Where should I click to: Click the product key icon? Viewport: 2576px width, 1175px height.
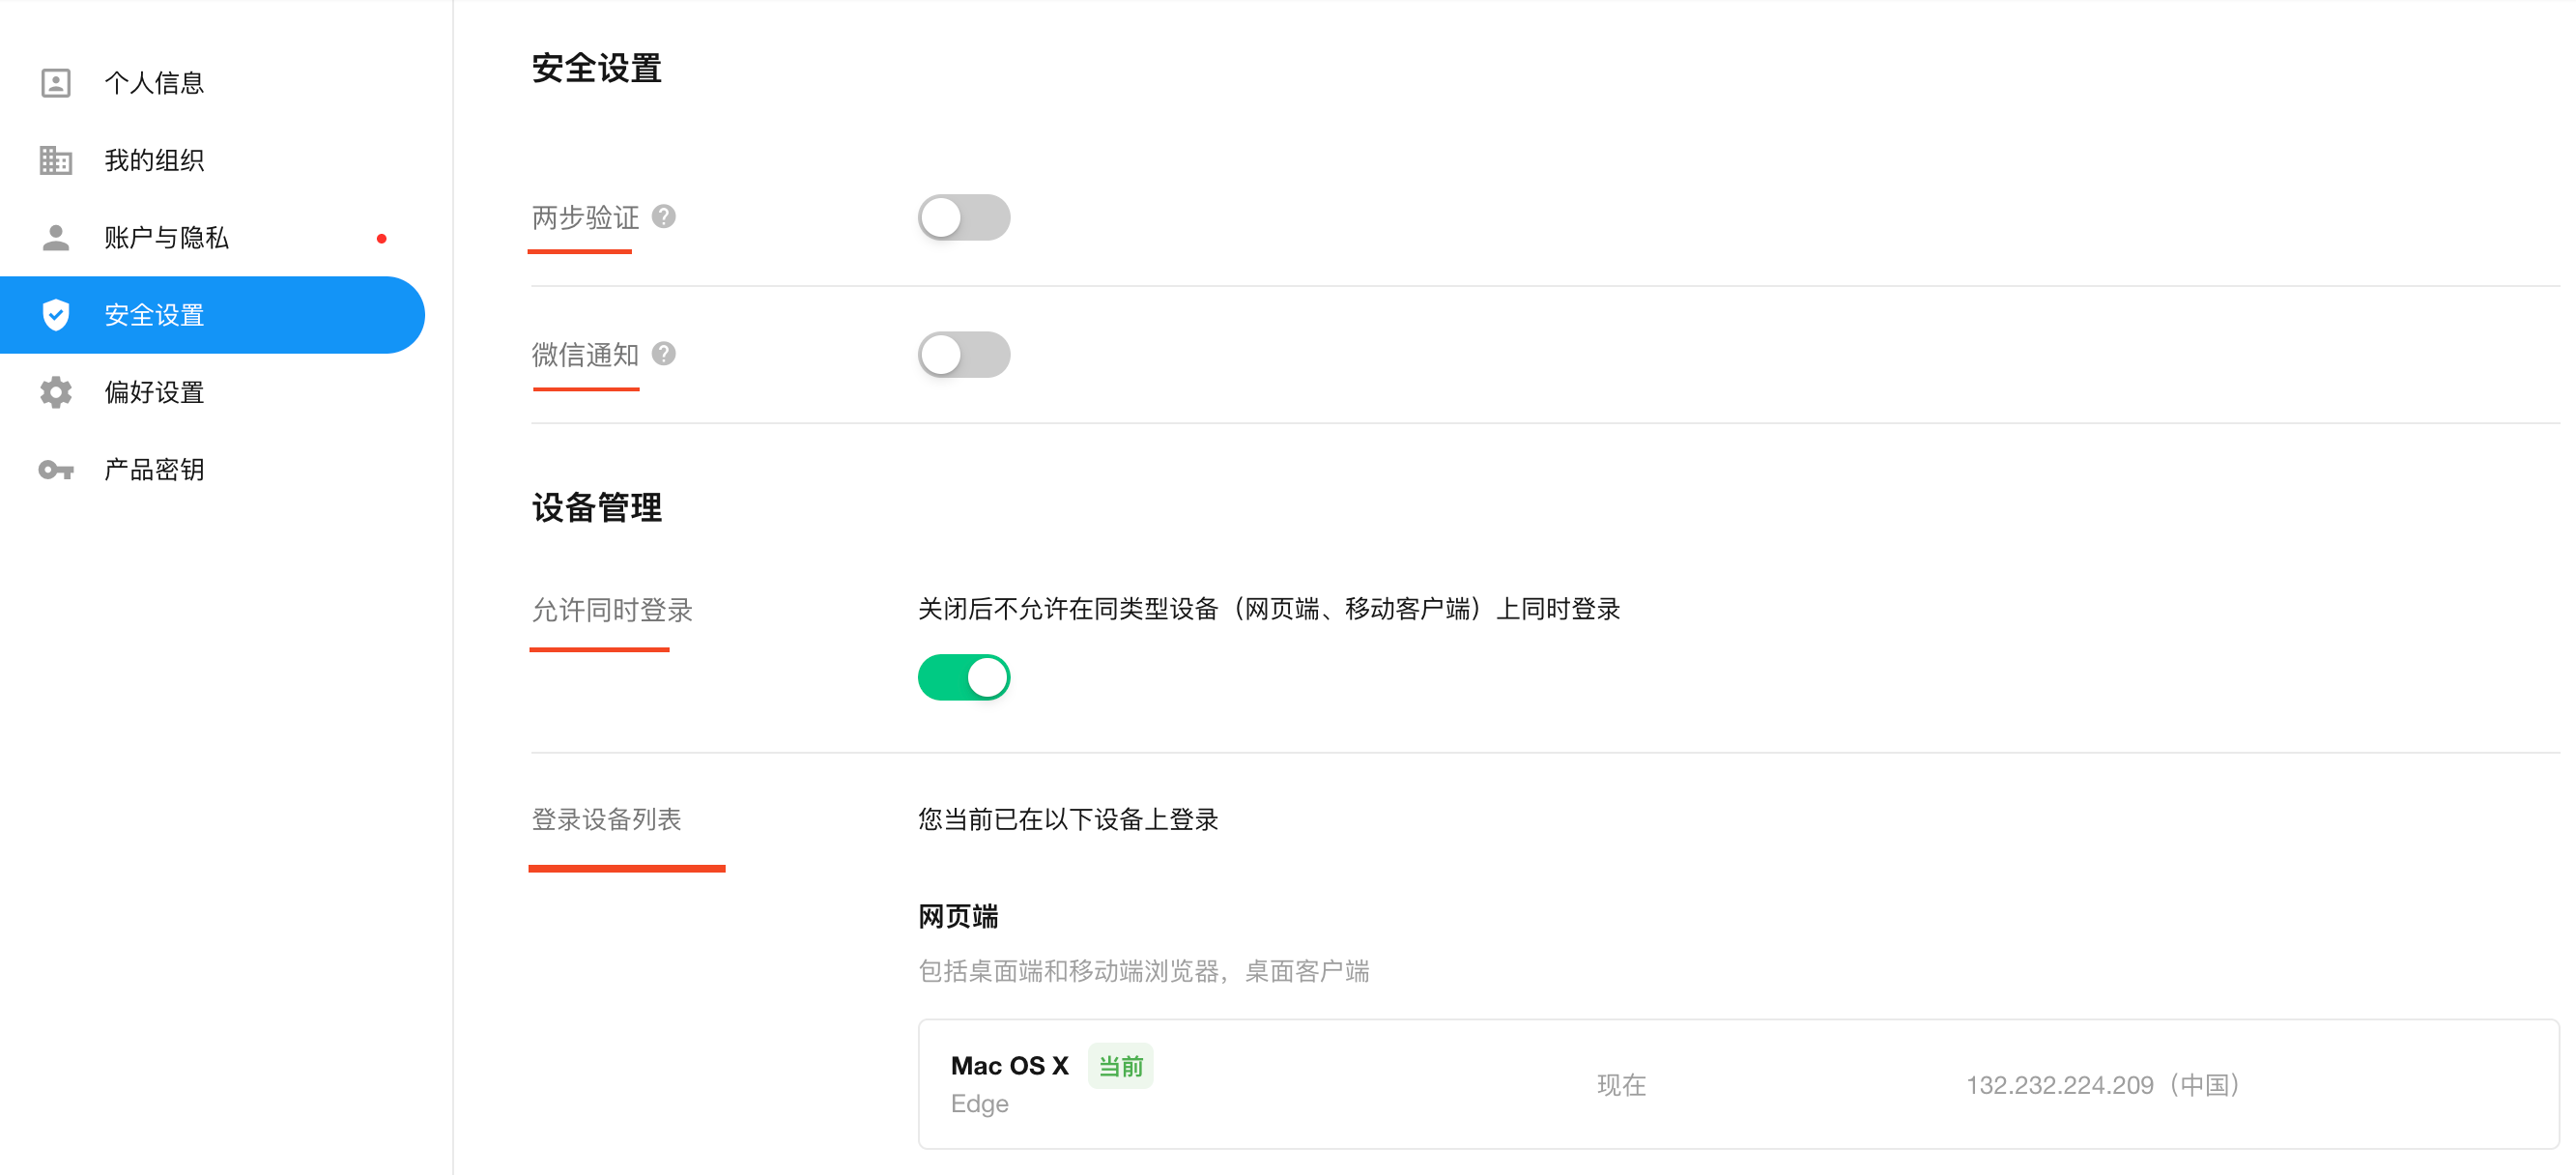point(56,470)
